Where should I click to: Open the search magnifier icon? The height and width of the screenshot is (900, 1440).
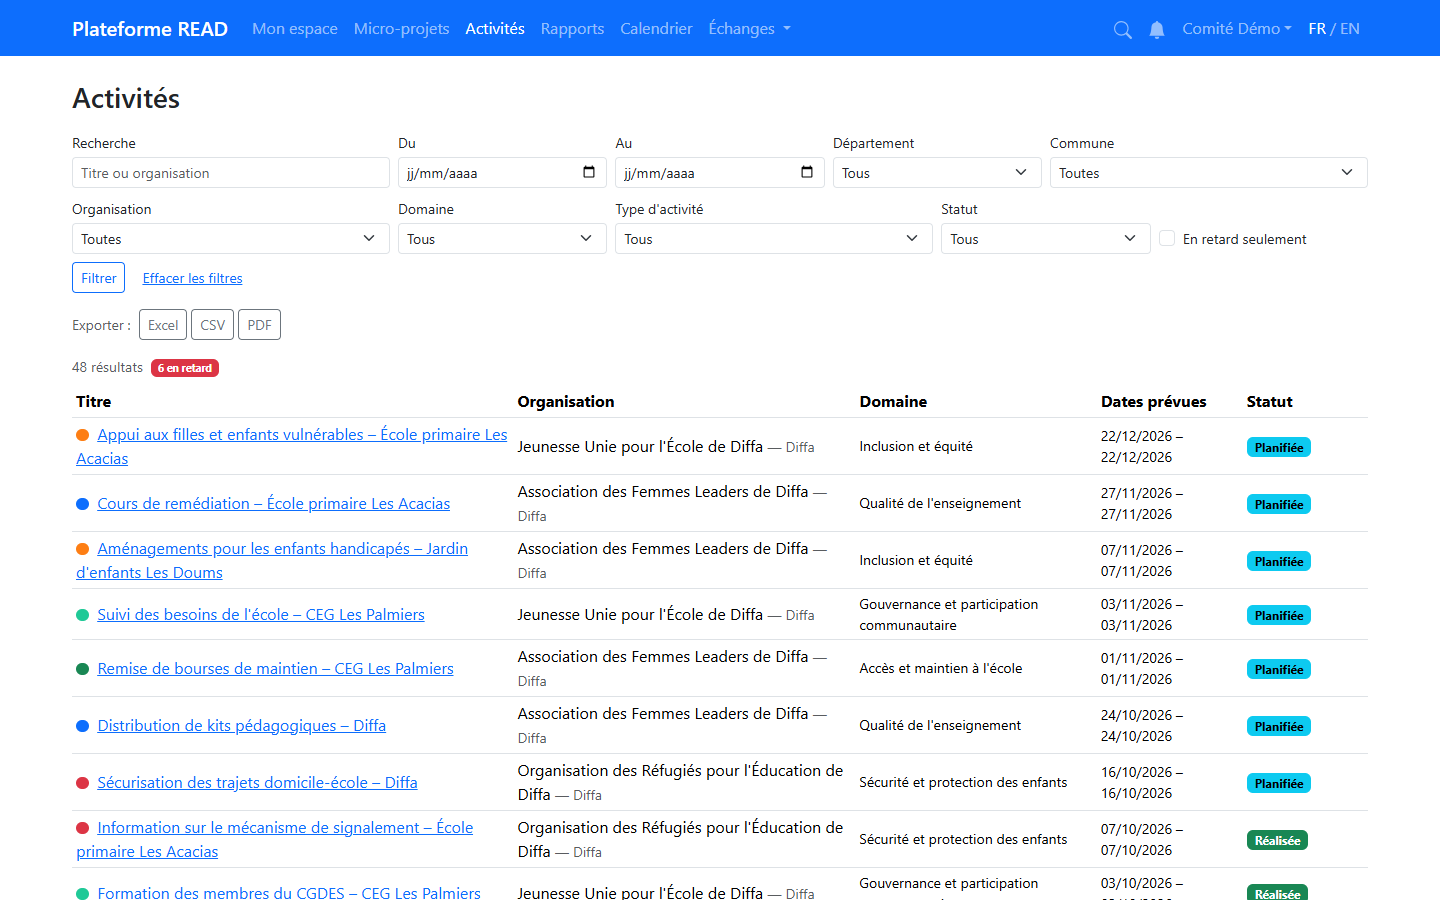pos(1123,30)
